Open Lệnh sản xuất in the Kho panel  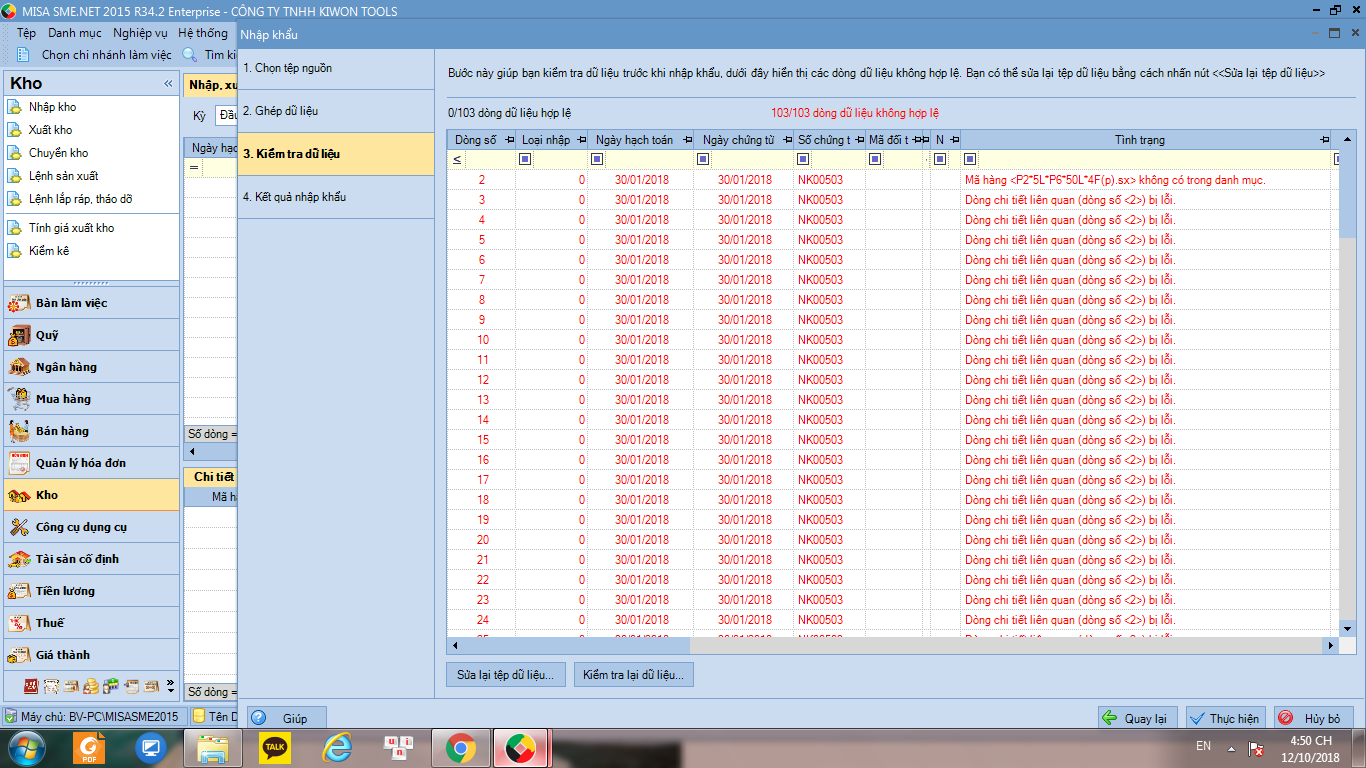tap(63, 176)
